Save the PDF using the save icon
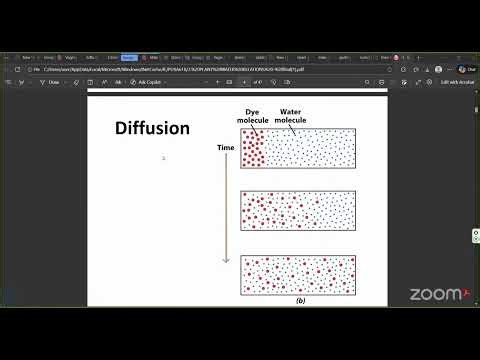The image size is (480, 360). (404, 82)
